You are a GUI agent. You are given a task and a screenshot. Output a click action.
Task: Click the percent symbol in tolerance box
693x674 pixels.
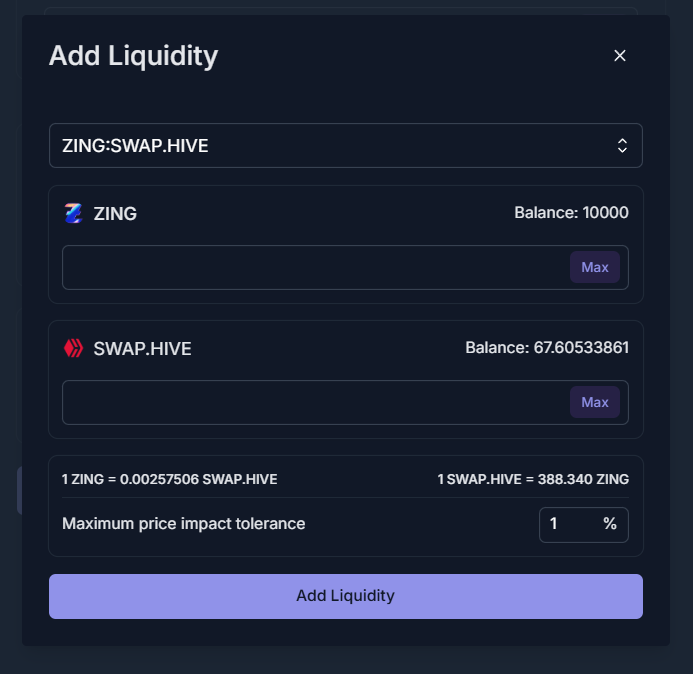610,524
